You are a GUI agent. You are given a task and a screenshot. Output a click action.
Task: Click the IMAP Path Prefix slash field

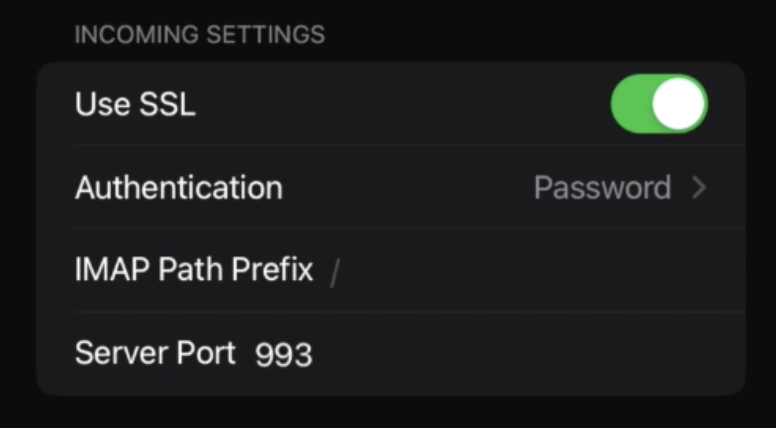[x=335, y=273]
